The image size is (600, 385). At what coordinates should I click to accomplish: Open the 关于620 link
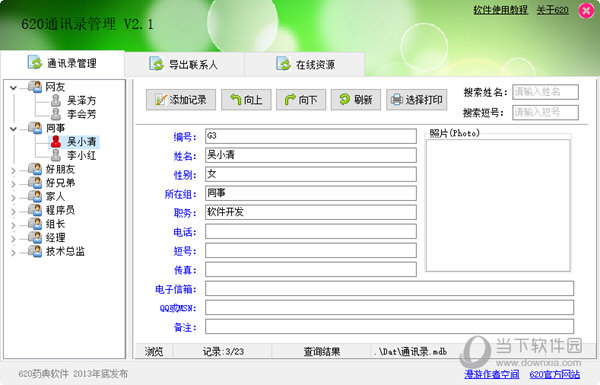[x=553, y=10]
